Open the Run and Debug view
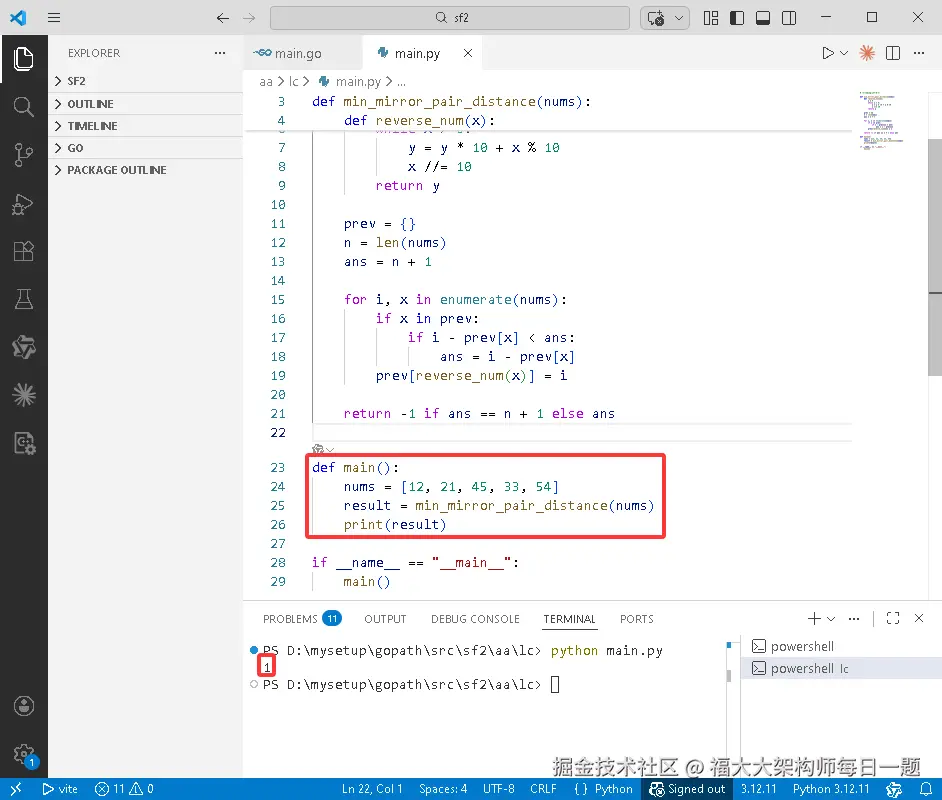This screenshot has width=942, height=800. point(23,204)
